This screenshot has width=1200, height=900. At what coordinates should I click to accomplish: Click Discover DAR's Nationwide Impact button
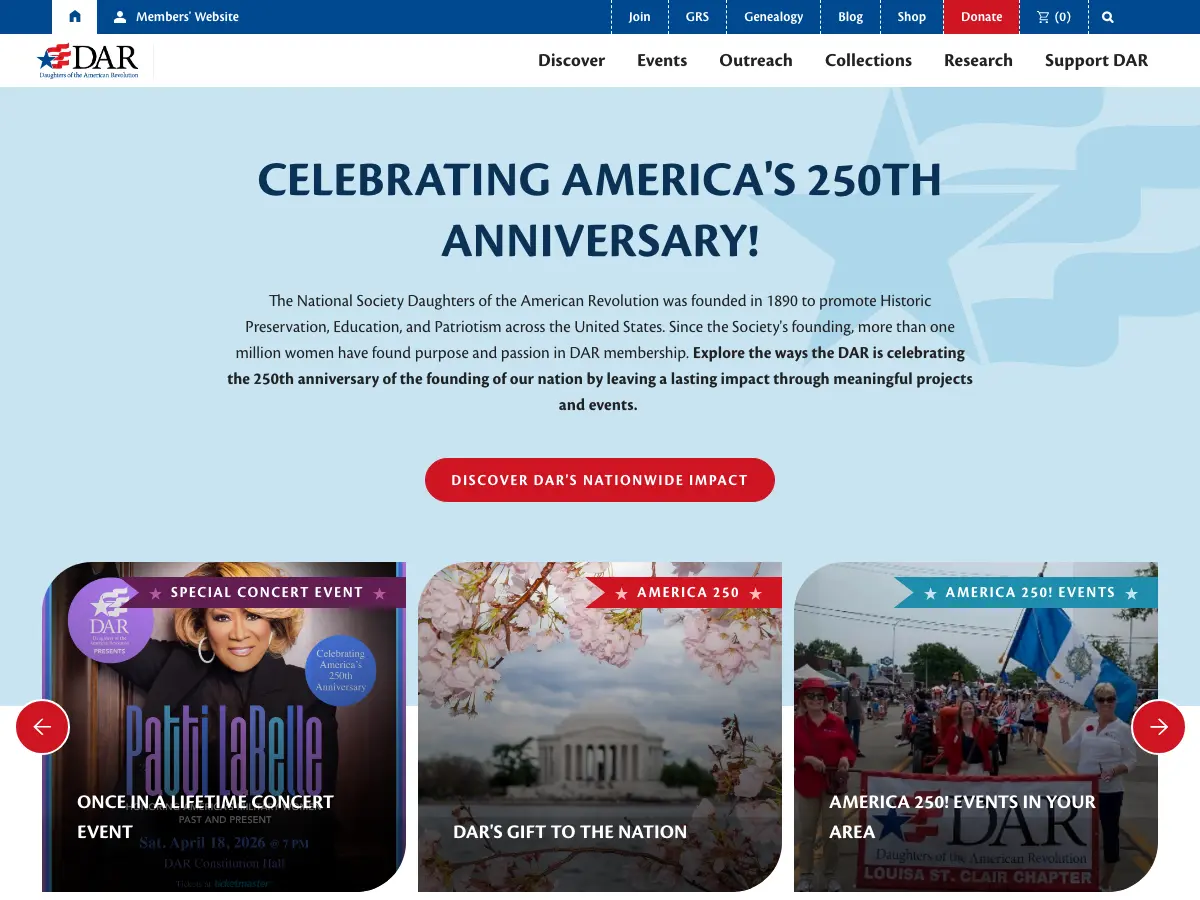[600, 480]
